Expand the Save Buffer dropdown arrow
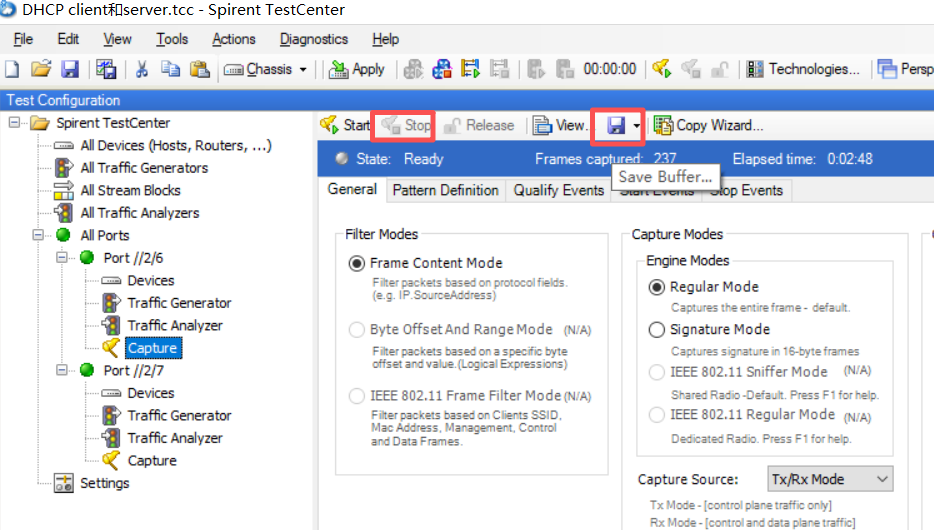Viewport: 934px width, 530px height. click(636, 126)
